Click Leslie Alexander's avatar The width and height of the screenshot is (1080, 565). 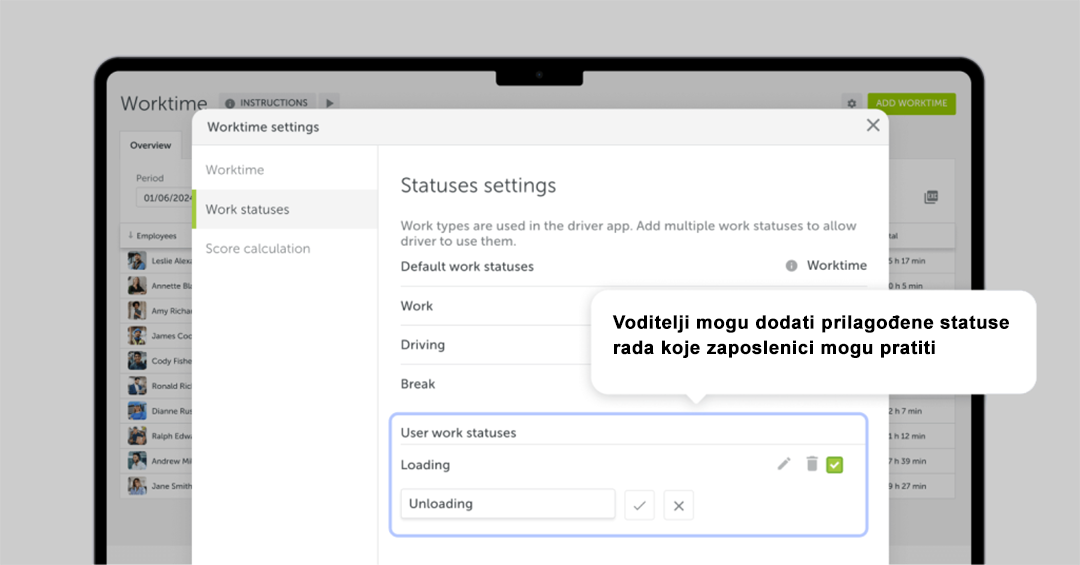tap(137, 260)
